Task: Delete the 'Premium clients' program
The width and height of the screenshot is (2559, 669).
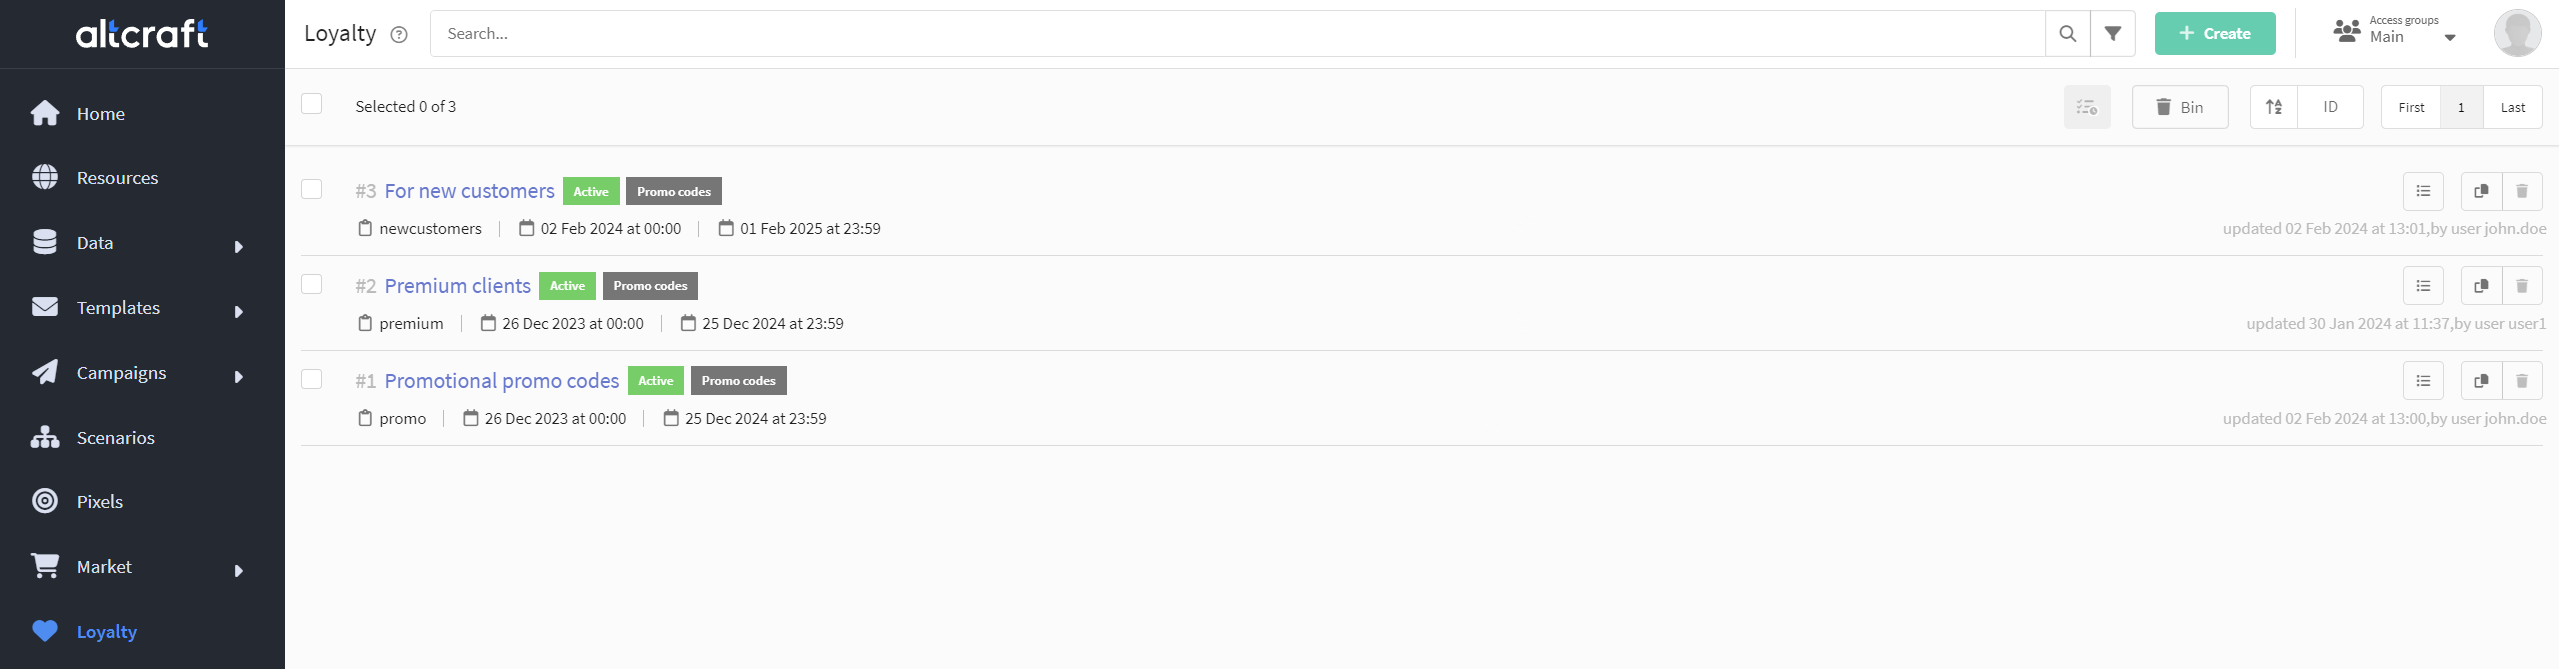Action: click(2522, 286)
